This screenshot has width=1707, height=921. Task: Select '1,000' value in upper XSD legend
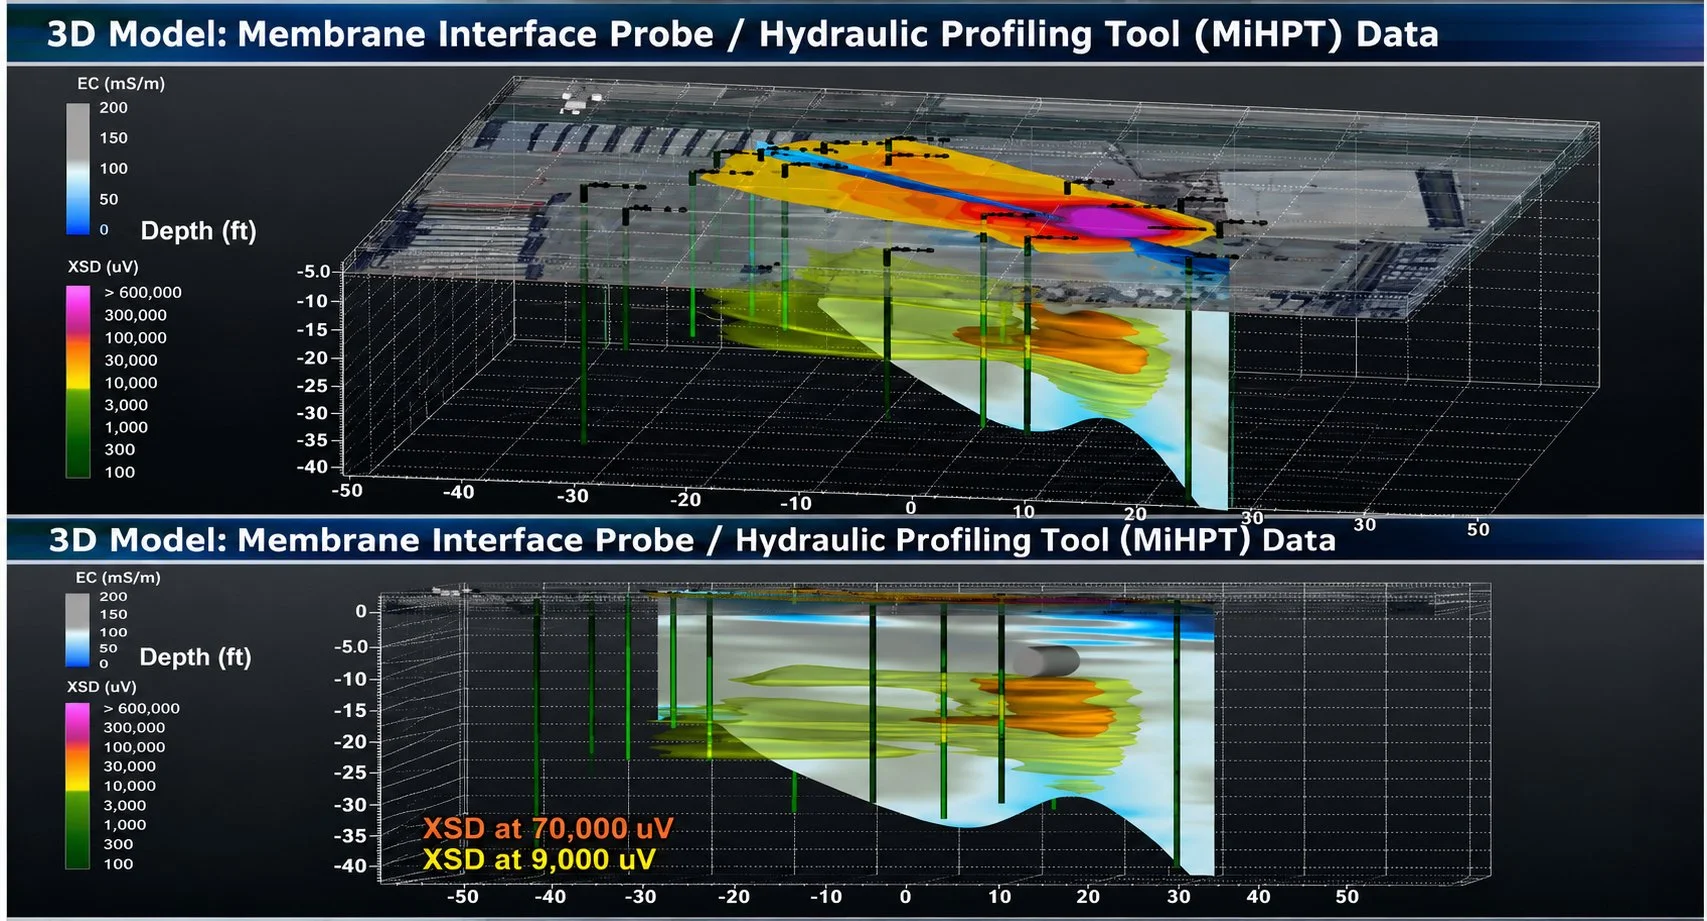pyautogui.click(x=126, y=427)
